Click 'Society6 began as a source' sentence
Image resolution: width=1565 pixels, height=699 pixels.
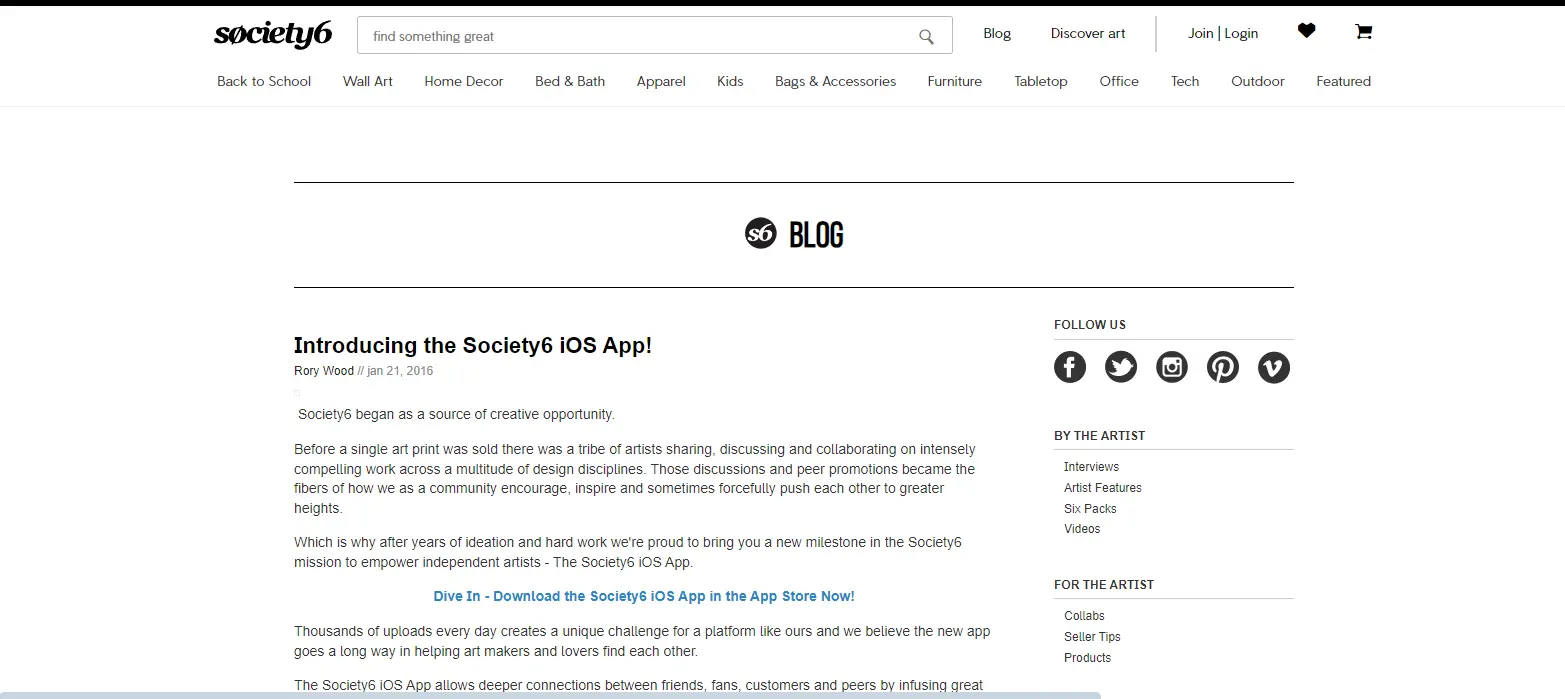(x=456, y=414)
